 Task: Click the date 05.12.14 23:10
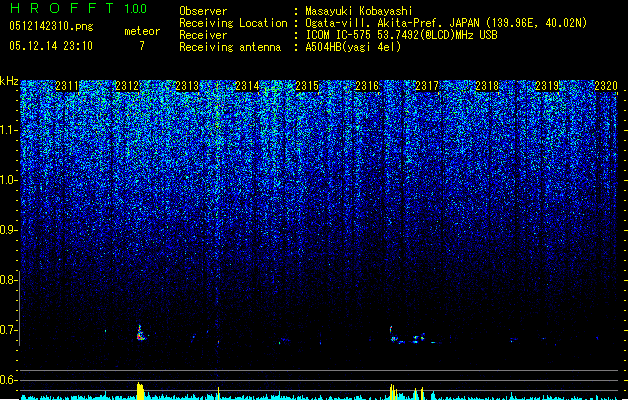[51, 46]
